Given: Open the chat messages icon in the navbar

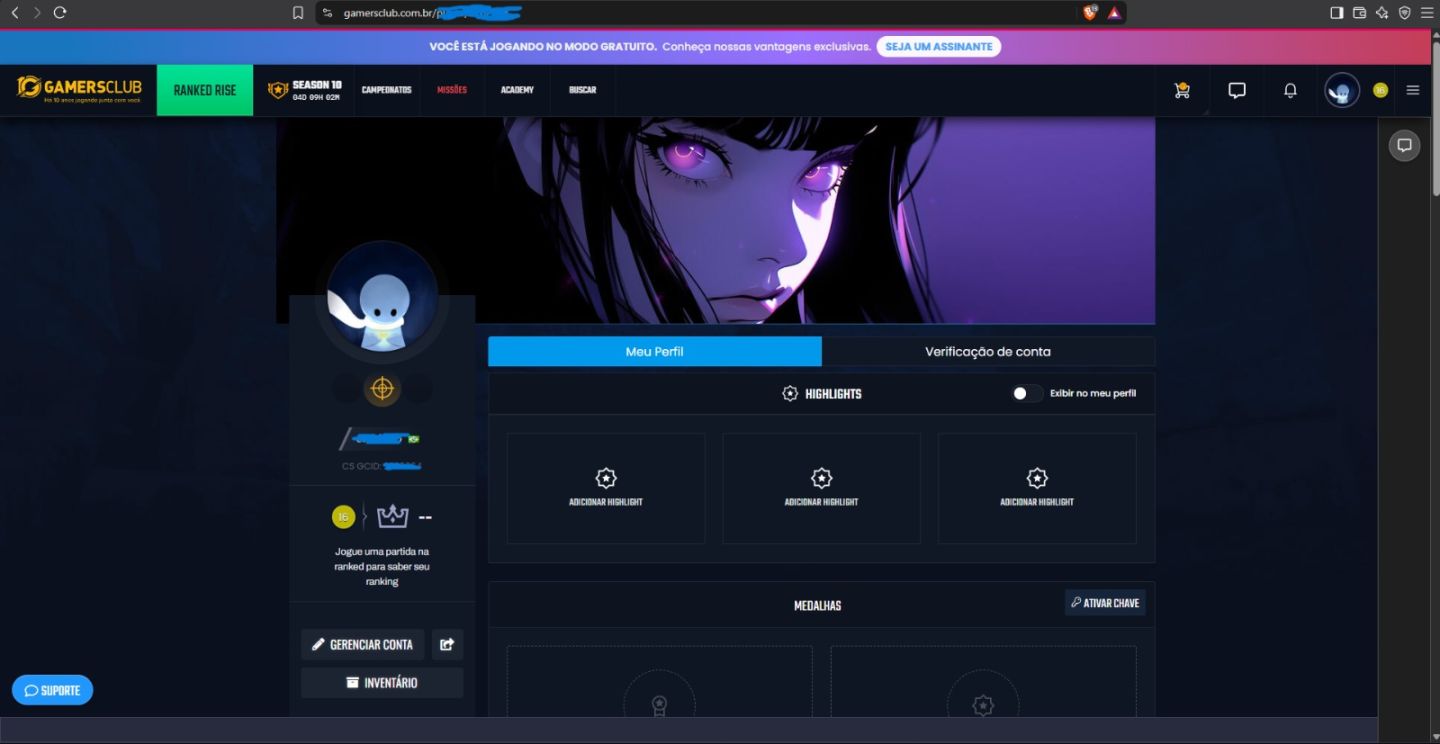Looking at the screenshot, I should pos(1237,90).
